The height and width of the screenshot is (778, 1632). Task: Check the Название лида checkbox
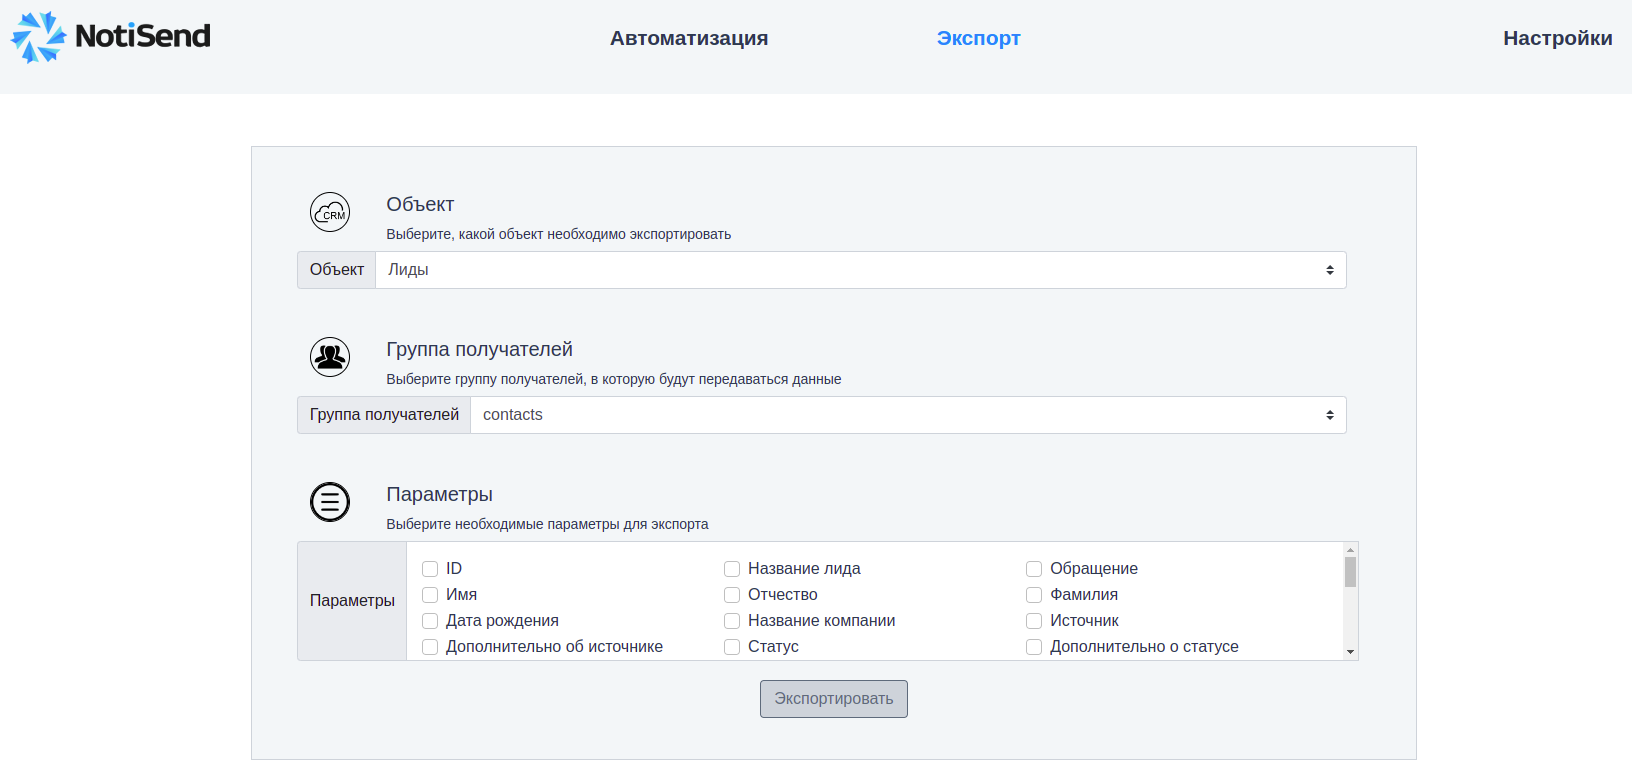click(732, 569)
